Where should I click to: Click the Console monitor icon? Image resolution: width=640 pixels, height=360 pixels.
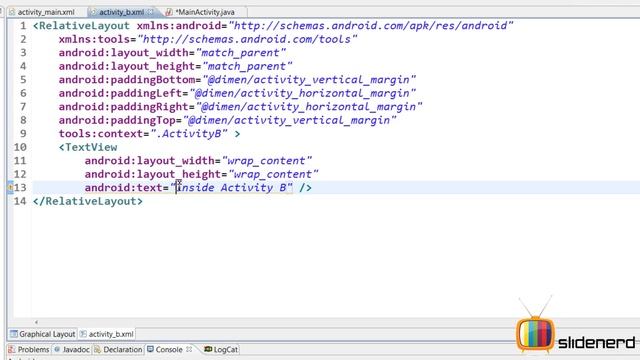tap(150, 349)
